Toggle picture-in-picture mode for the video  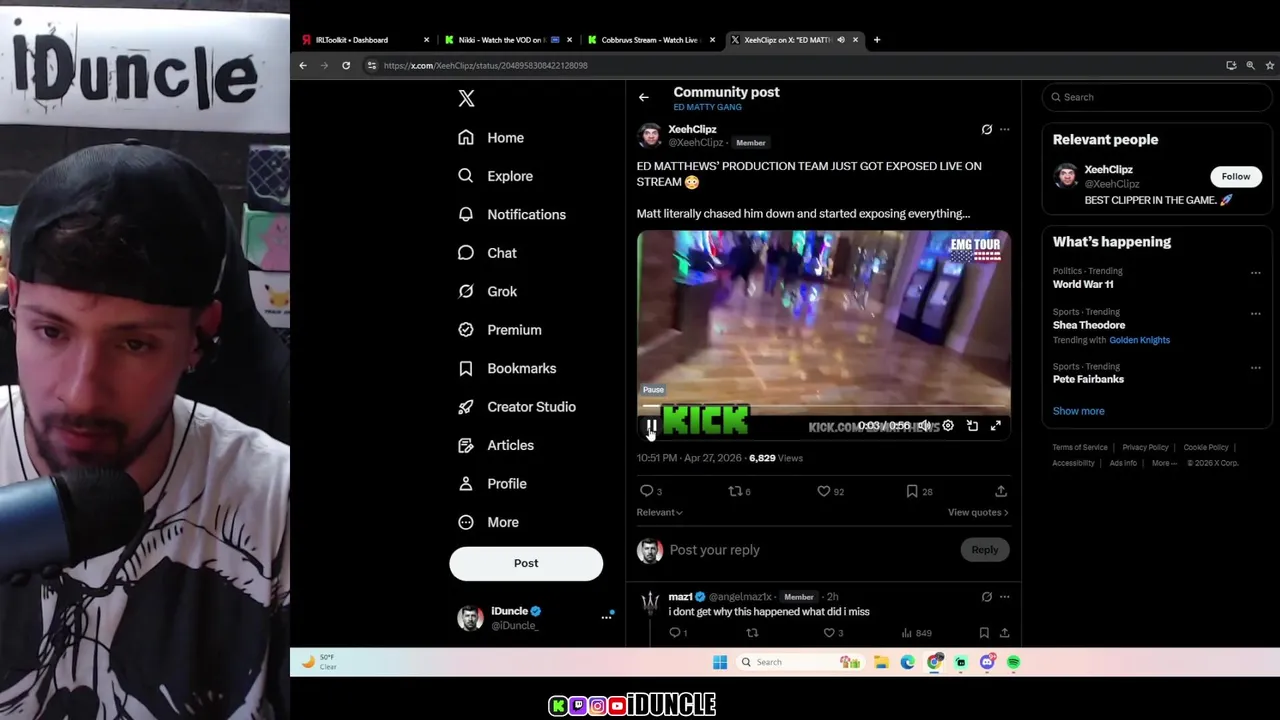[x=972, y=426]
